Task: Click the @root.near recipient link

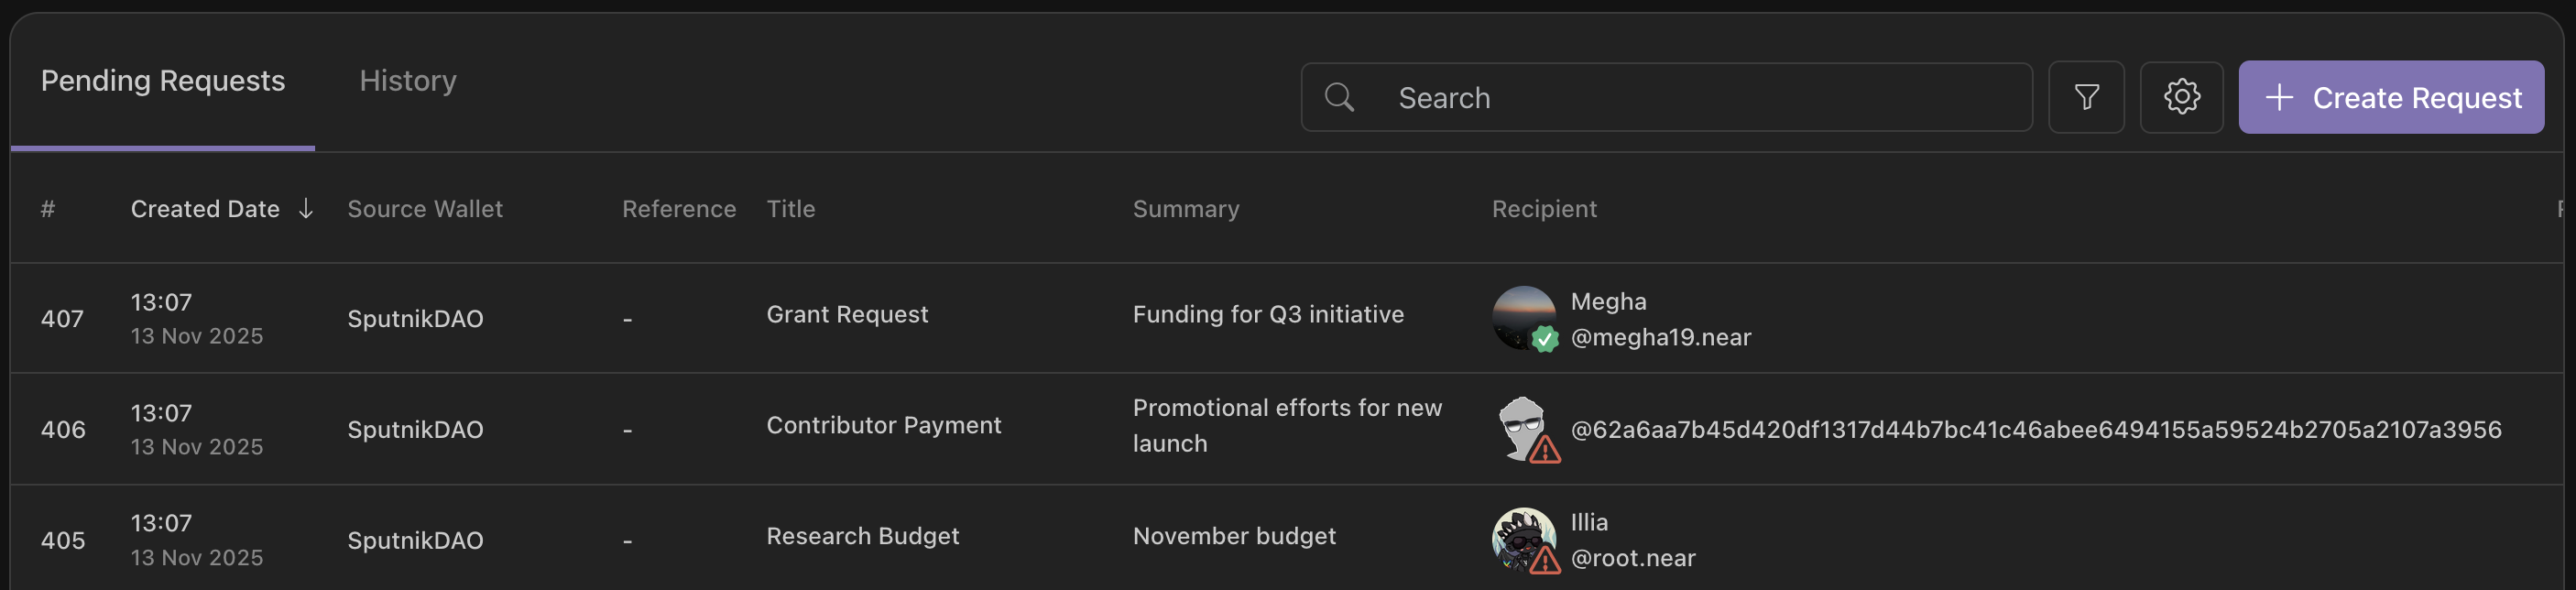Action: [1632, 558]
